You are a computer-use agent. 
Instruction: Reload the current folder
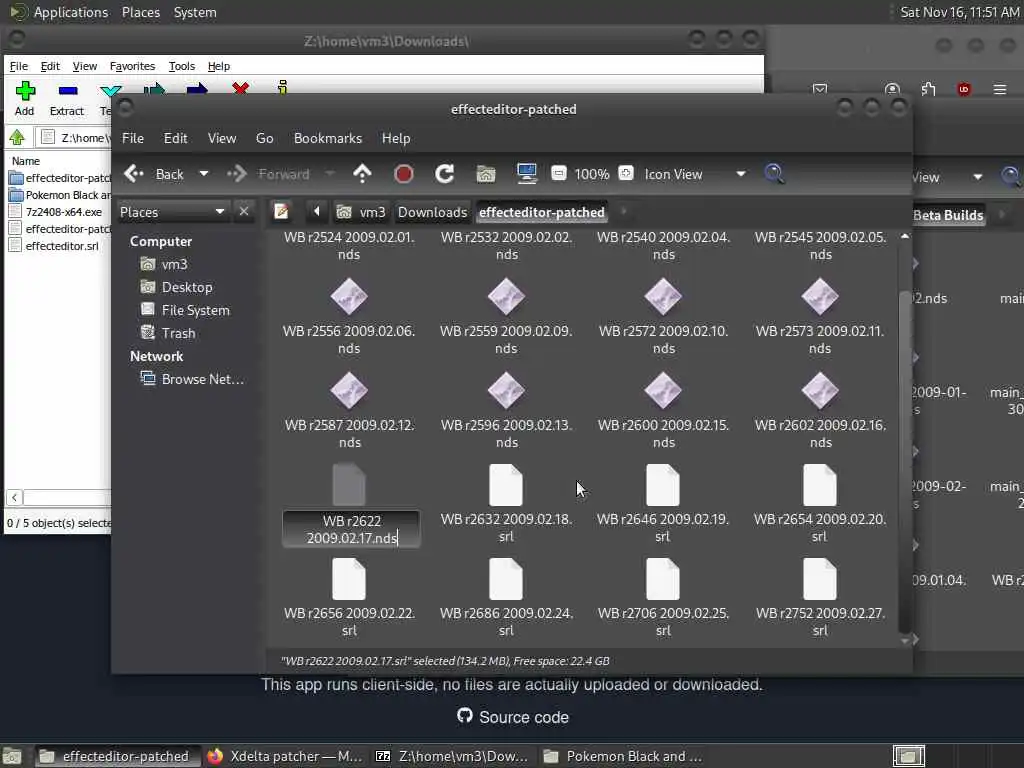[444, 174]
